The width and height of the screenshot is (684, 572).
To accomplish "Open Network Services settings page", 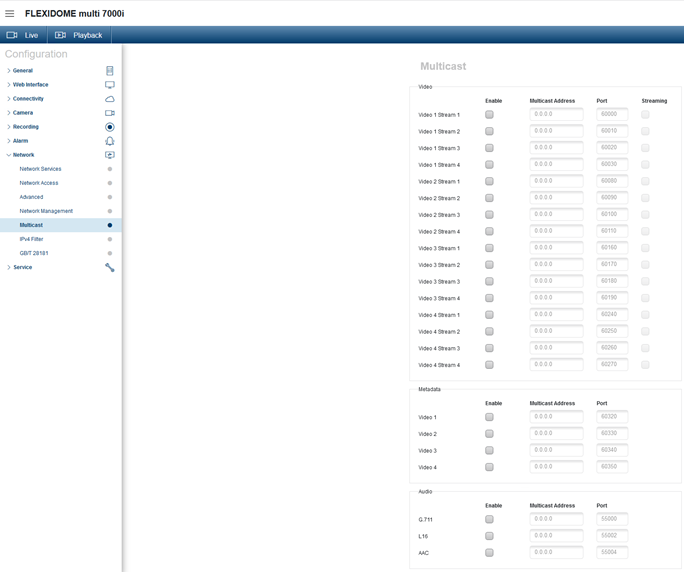I will (40, 169).
